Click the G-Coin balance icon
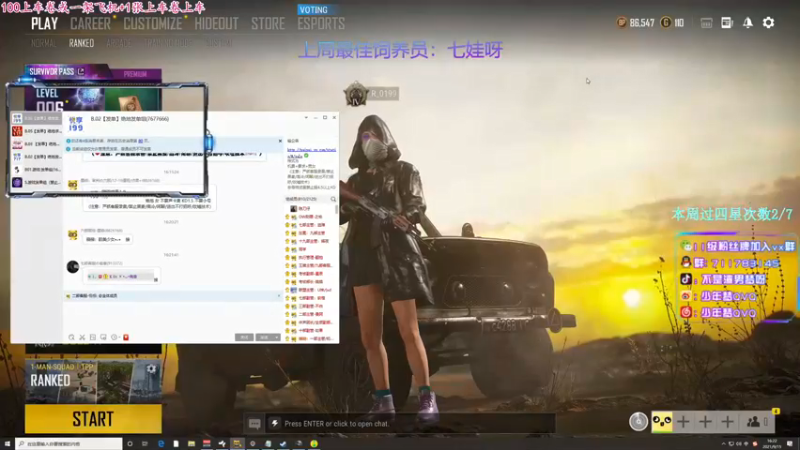The image size is (800, 450). pyautogui.click(x=666, y=23)
